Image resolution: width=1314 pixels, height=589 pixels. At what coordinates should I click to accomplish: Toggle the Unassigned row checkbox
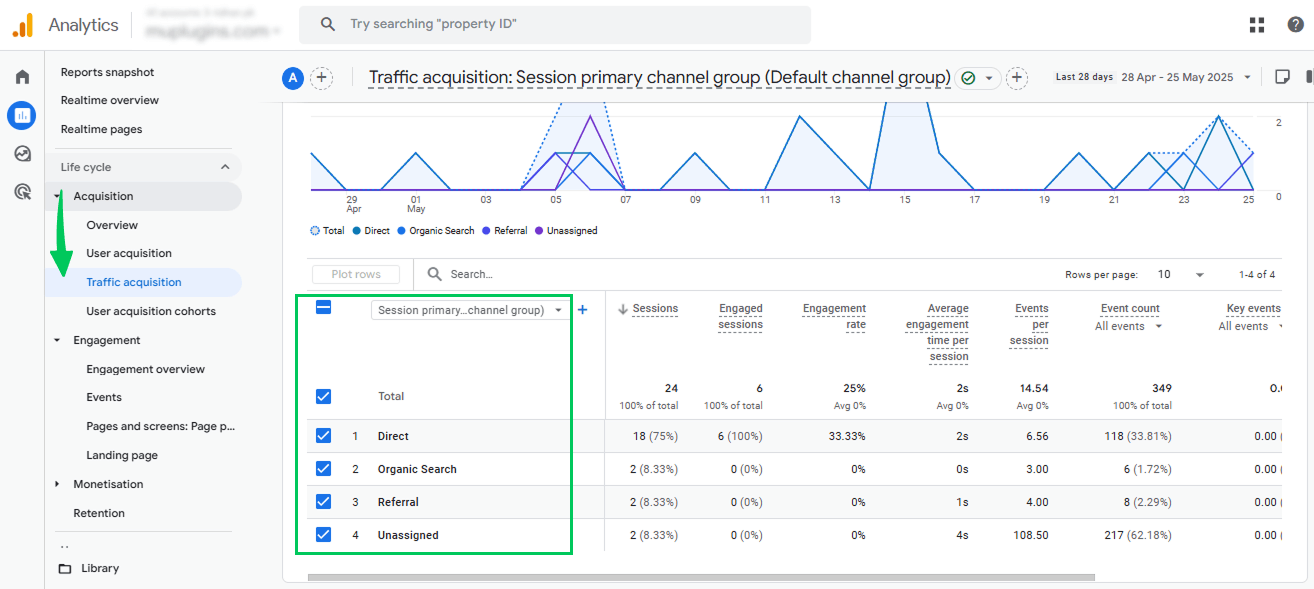pyautogui.click(x=323, y=535)
